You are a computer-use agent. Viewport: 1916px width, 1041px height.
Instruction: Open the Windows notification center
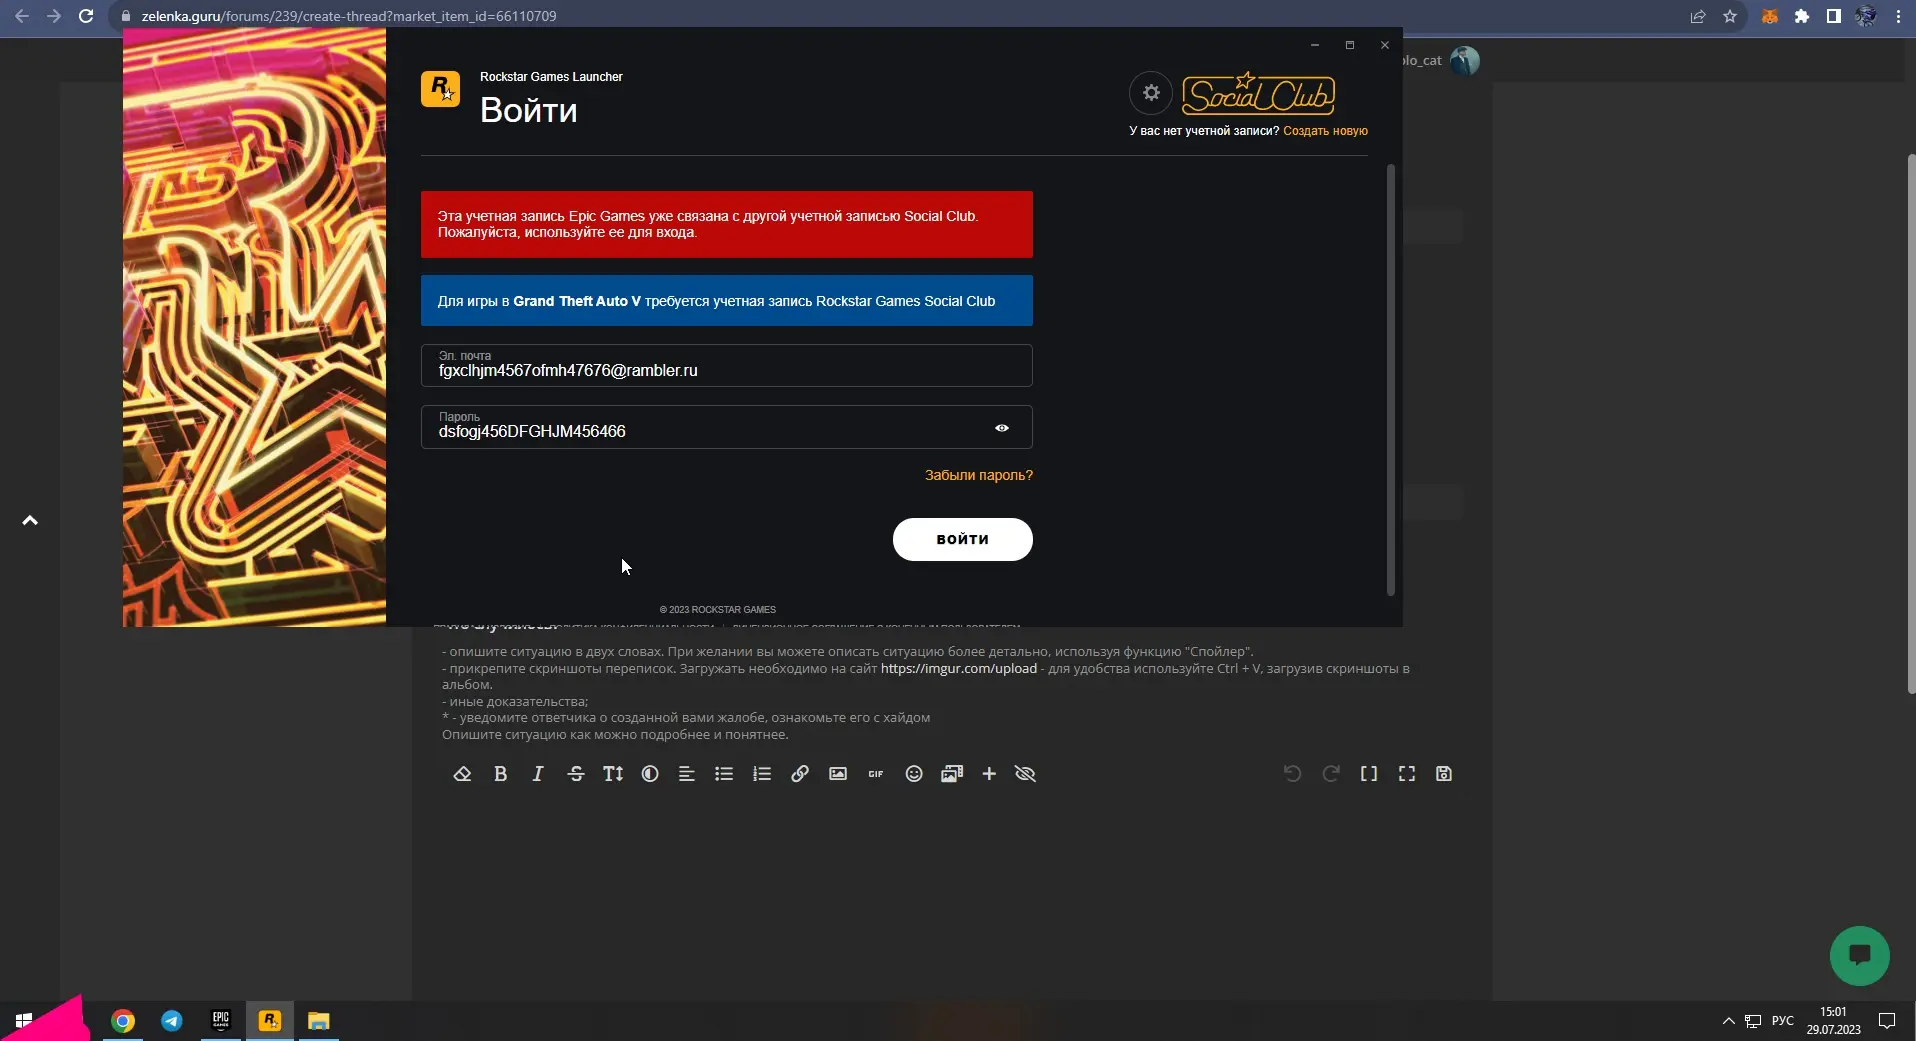tap(1887, 1020)
